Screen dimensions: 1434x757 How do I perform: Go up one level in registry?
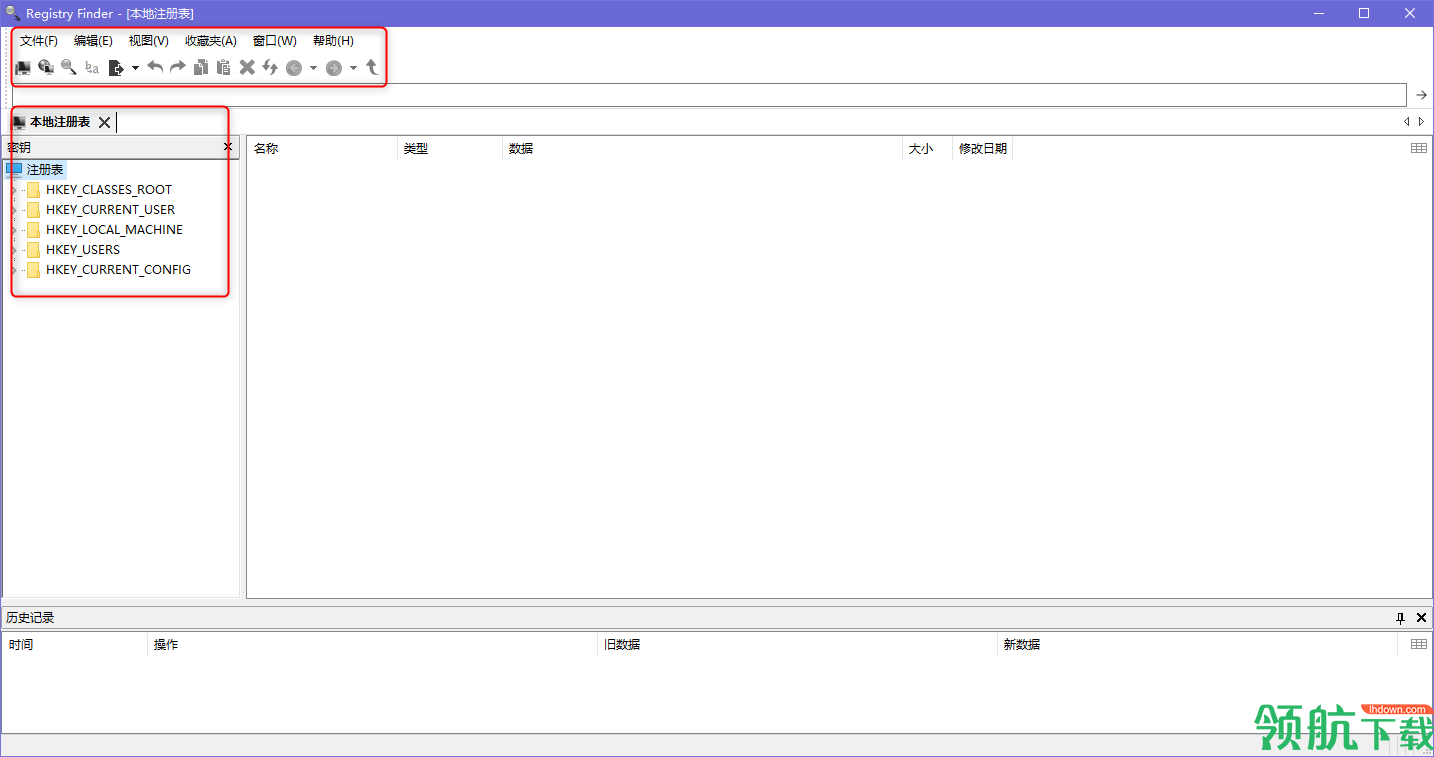pyautogui.click(x=372, y=68)
